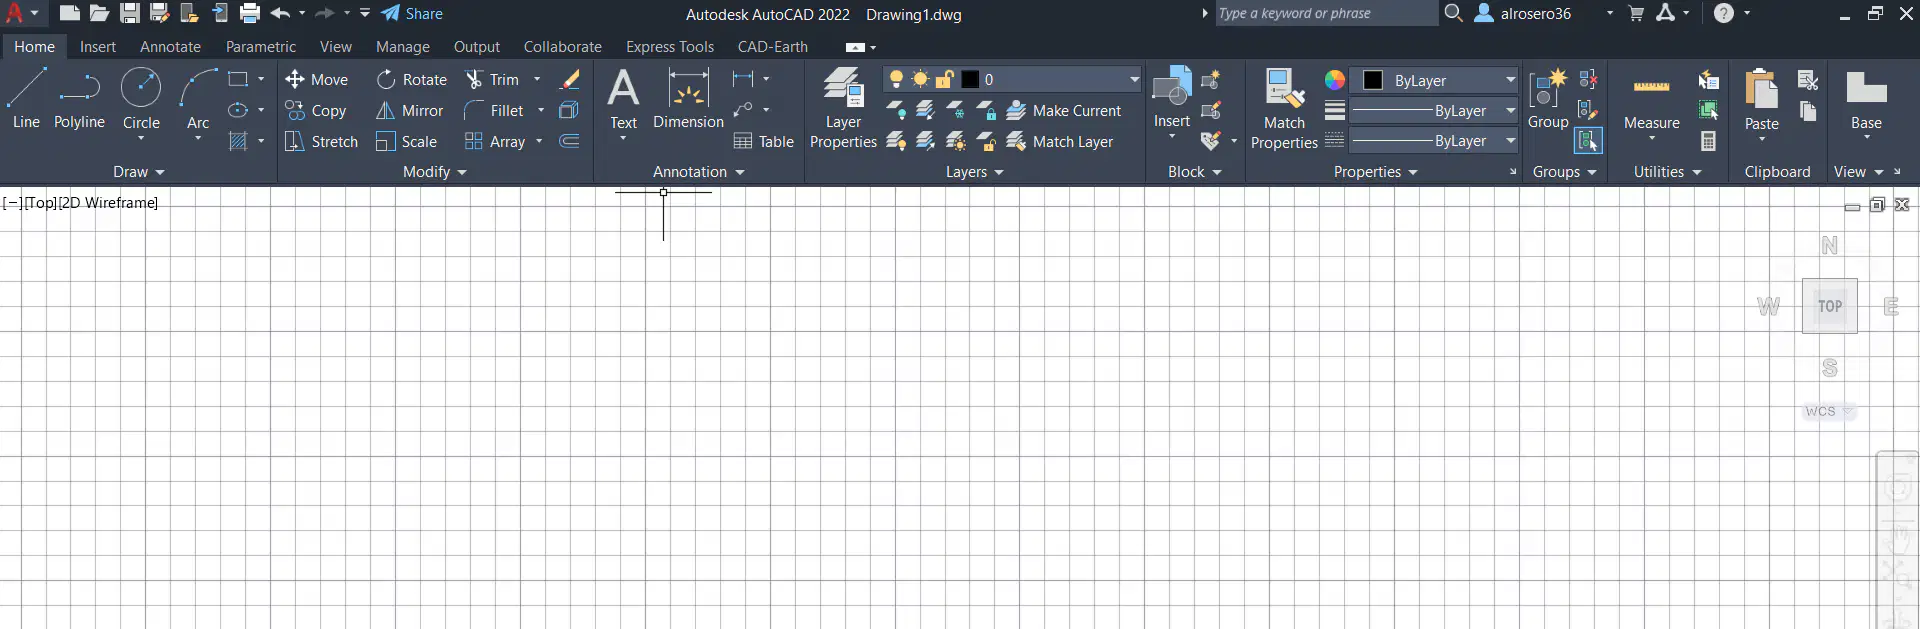Click the Save icon in quick access
1920x629 pixels.
130,13
